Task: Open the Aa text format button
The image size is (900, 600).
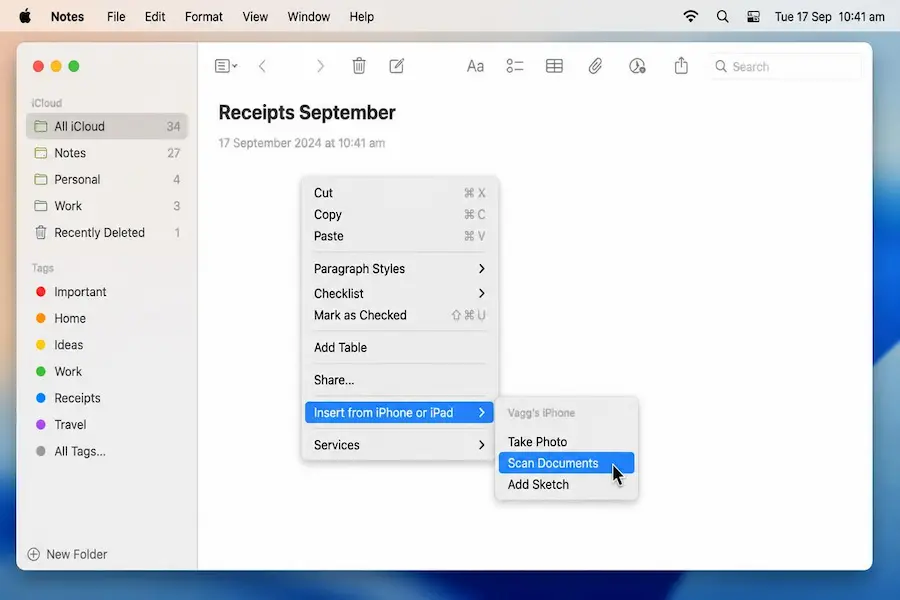Action: click(475, 66)
